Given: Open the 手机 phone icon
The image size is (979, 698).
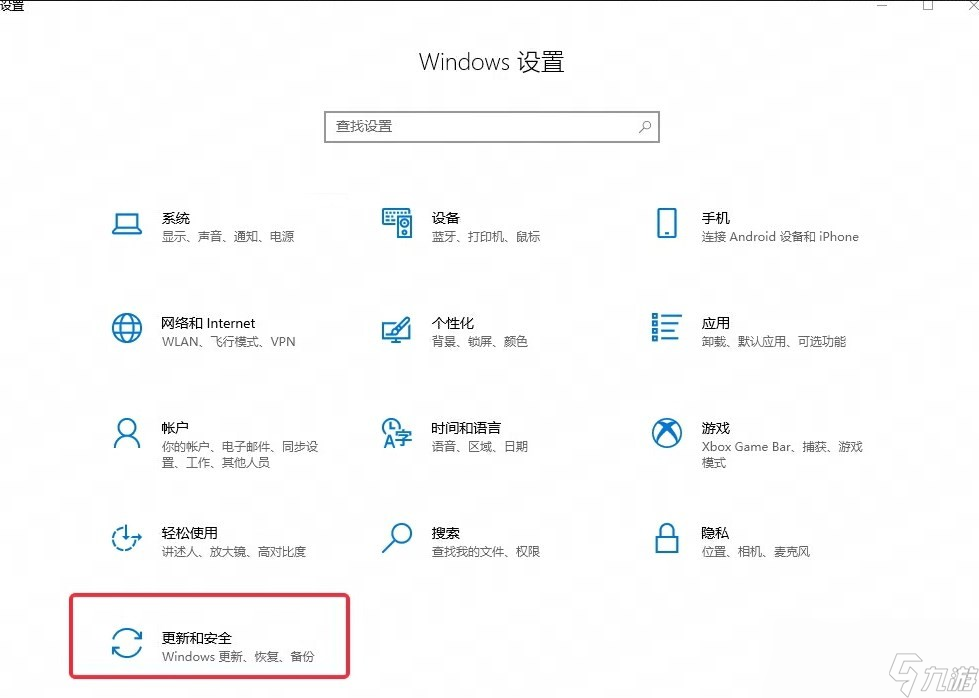Looking at the screenshot, I should [667, 223].
